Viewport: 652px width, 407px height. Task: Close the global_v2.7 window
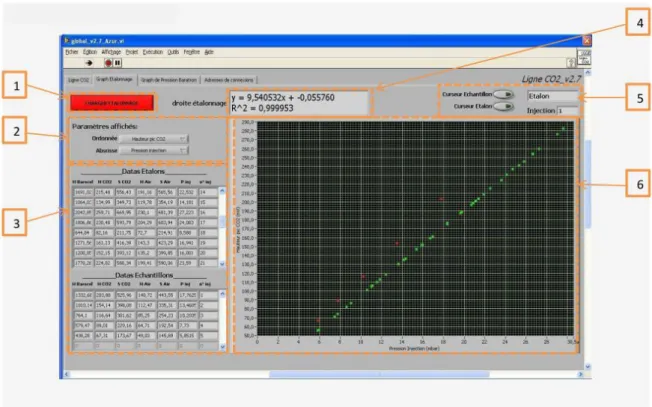(586, 41)
